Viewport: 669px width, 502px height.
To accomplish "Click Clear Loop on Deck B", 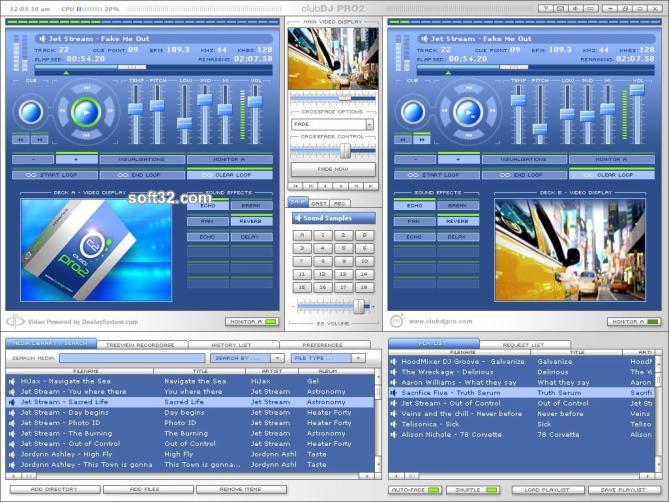I will (611, 175).
